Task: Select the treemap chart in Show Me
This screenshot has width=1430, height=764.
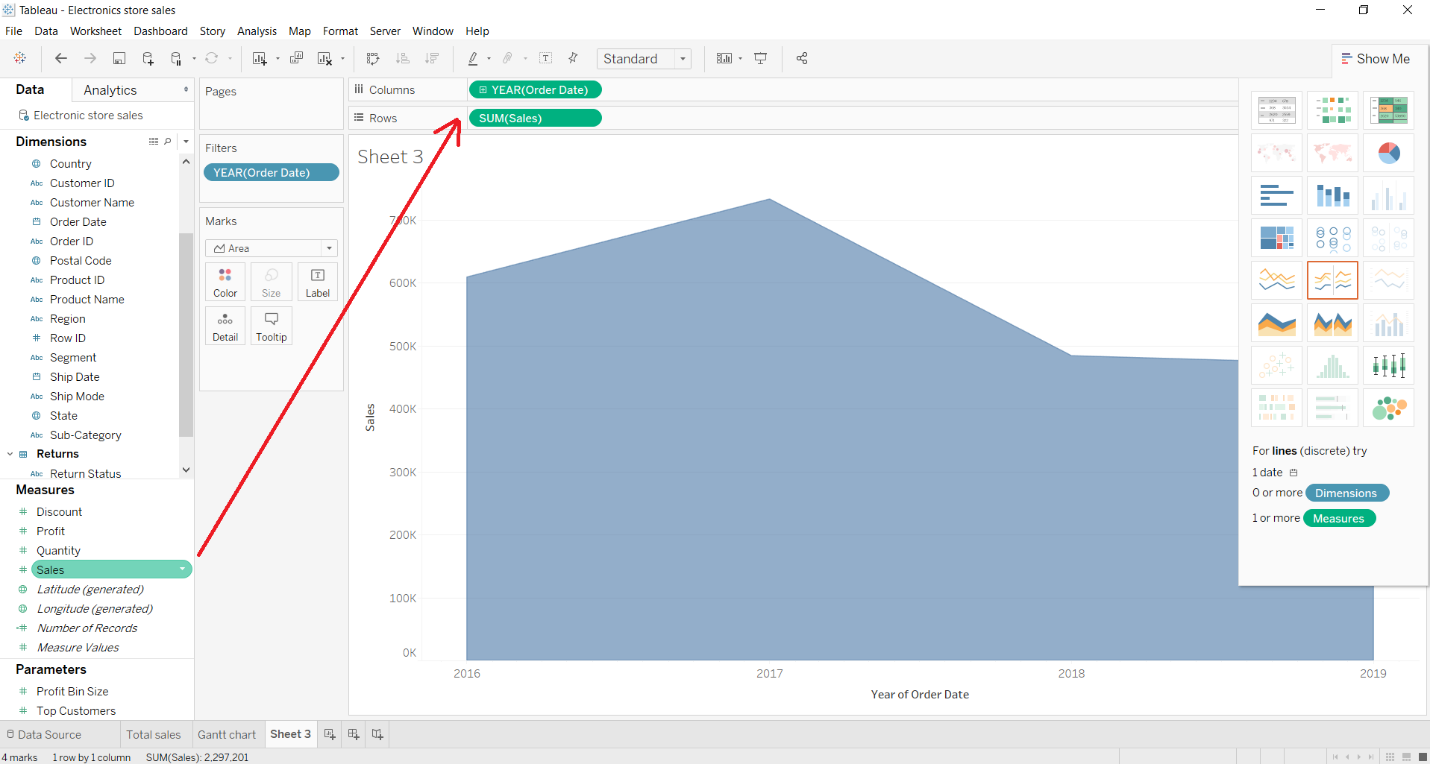Action: point(1276,238)
